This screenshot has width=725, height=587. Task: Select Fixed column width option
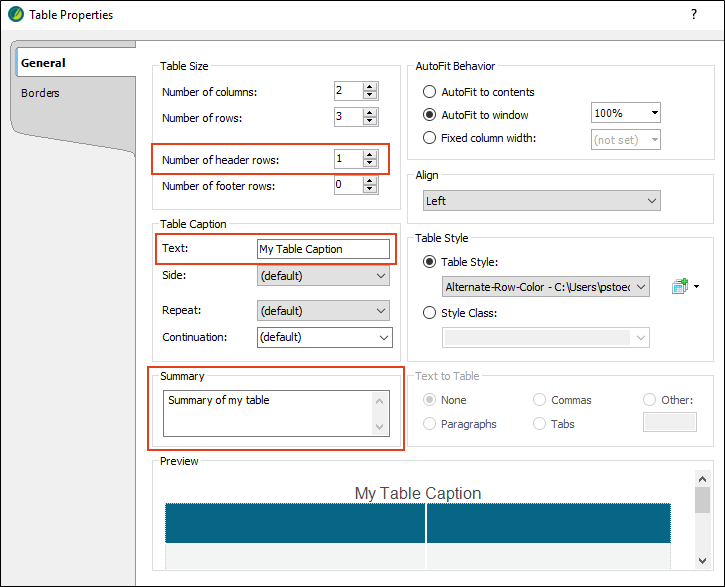pyautogui.click(x=430, y=138)
